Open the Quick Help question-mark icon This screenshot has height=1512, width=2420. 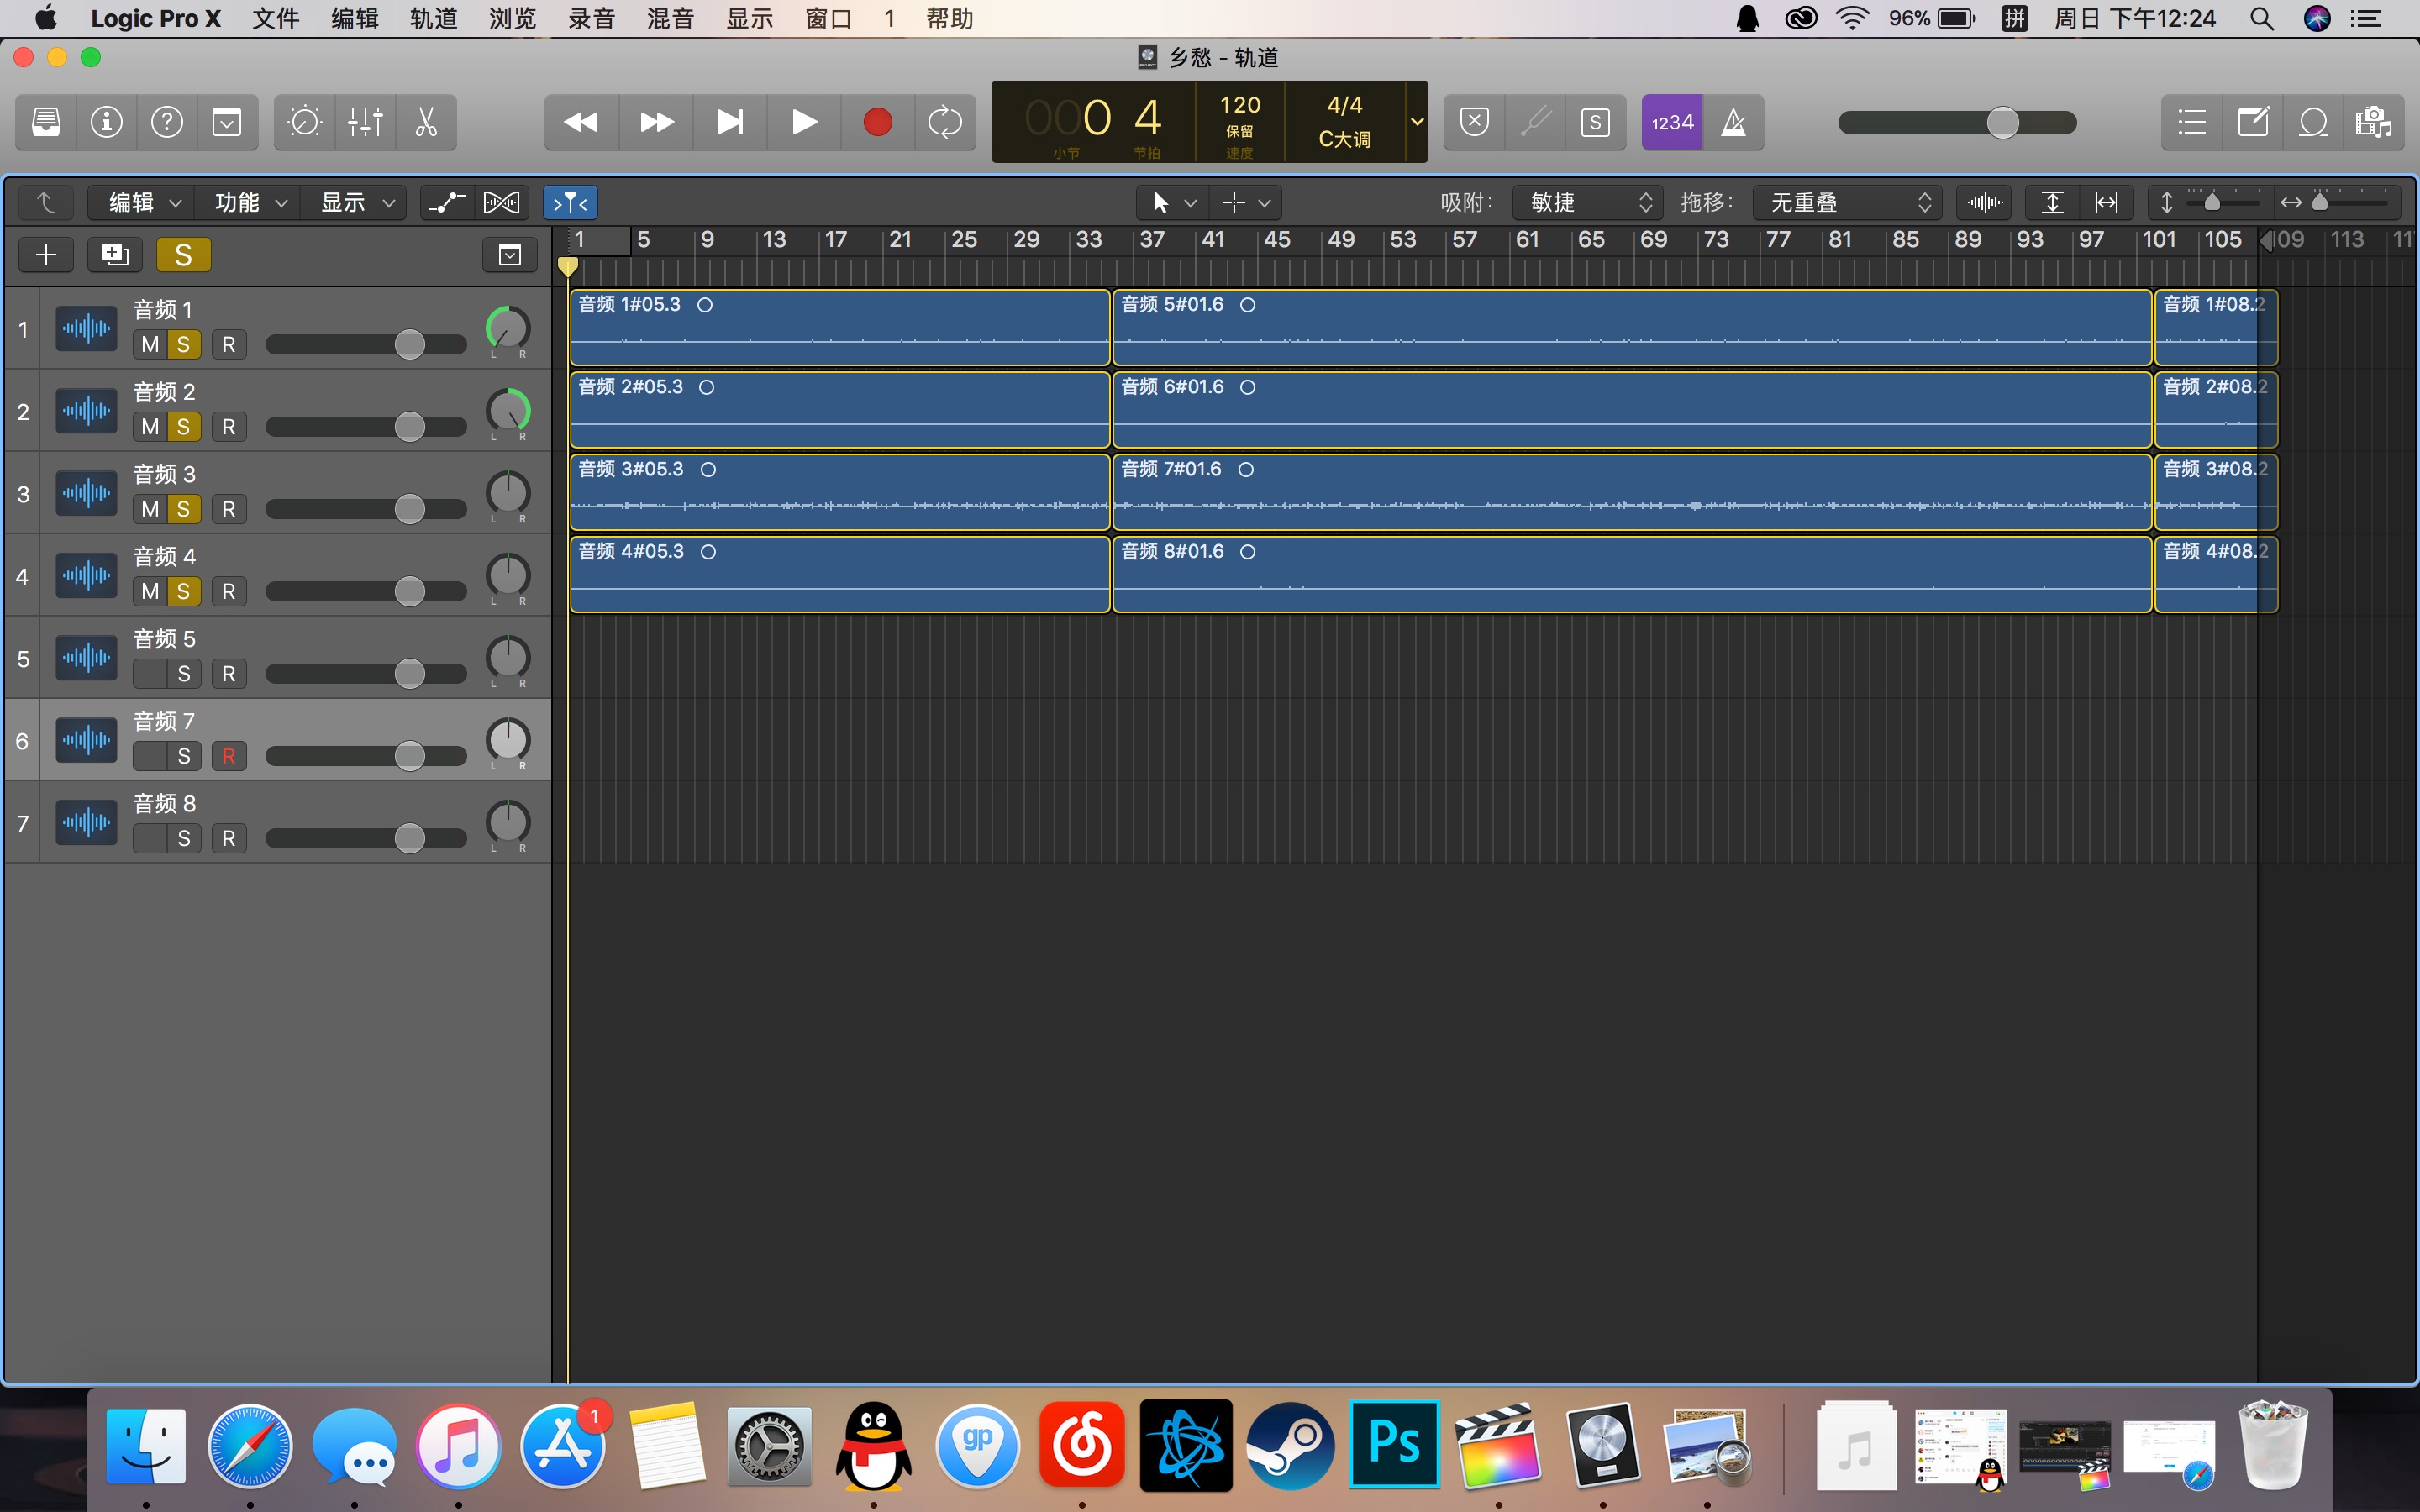(167, 122)
